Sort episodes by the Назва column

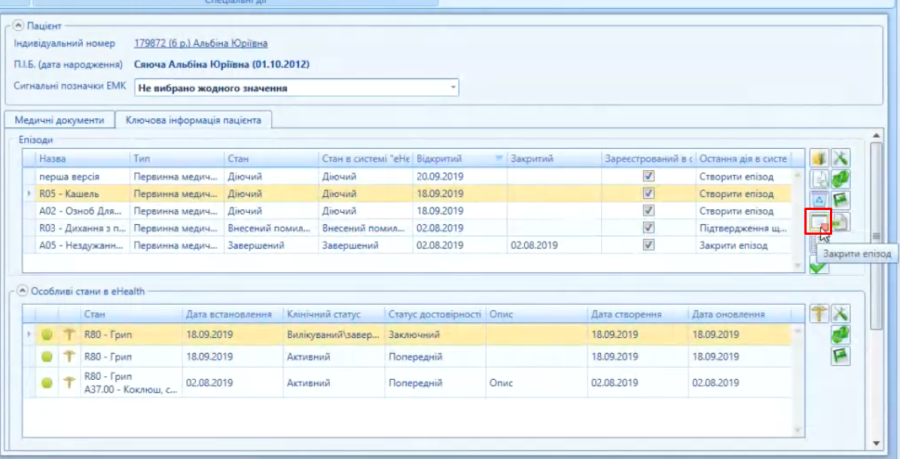83,158
